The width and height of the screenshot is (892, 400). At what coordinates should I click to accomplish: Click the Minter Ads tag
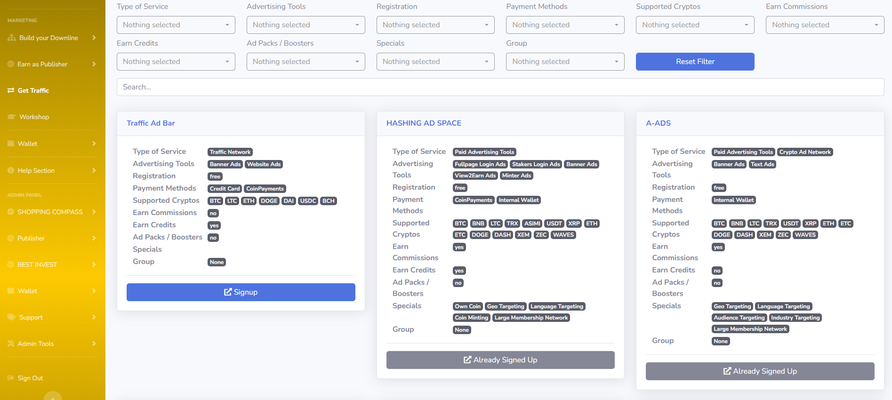pos(517,176)
